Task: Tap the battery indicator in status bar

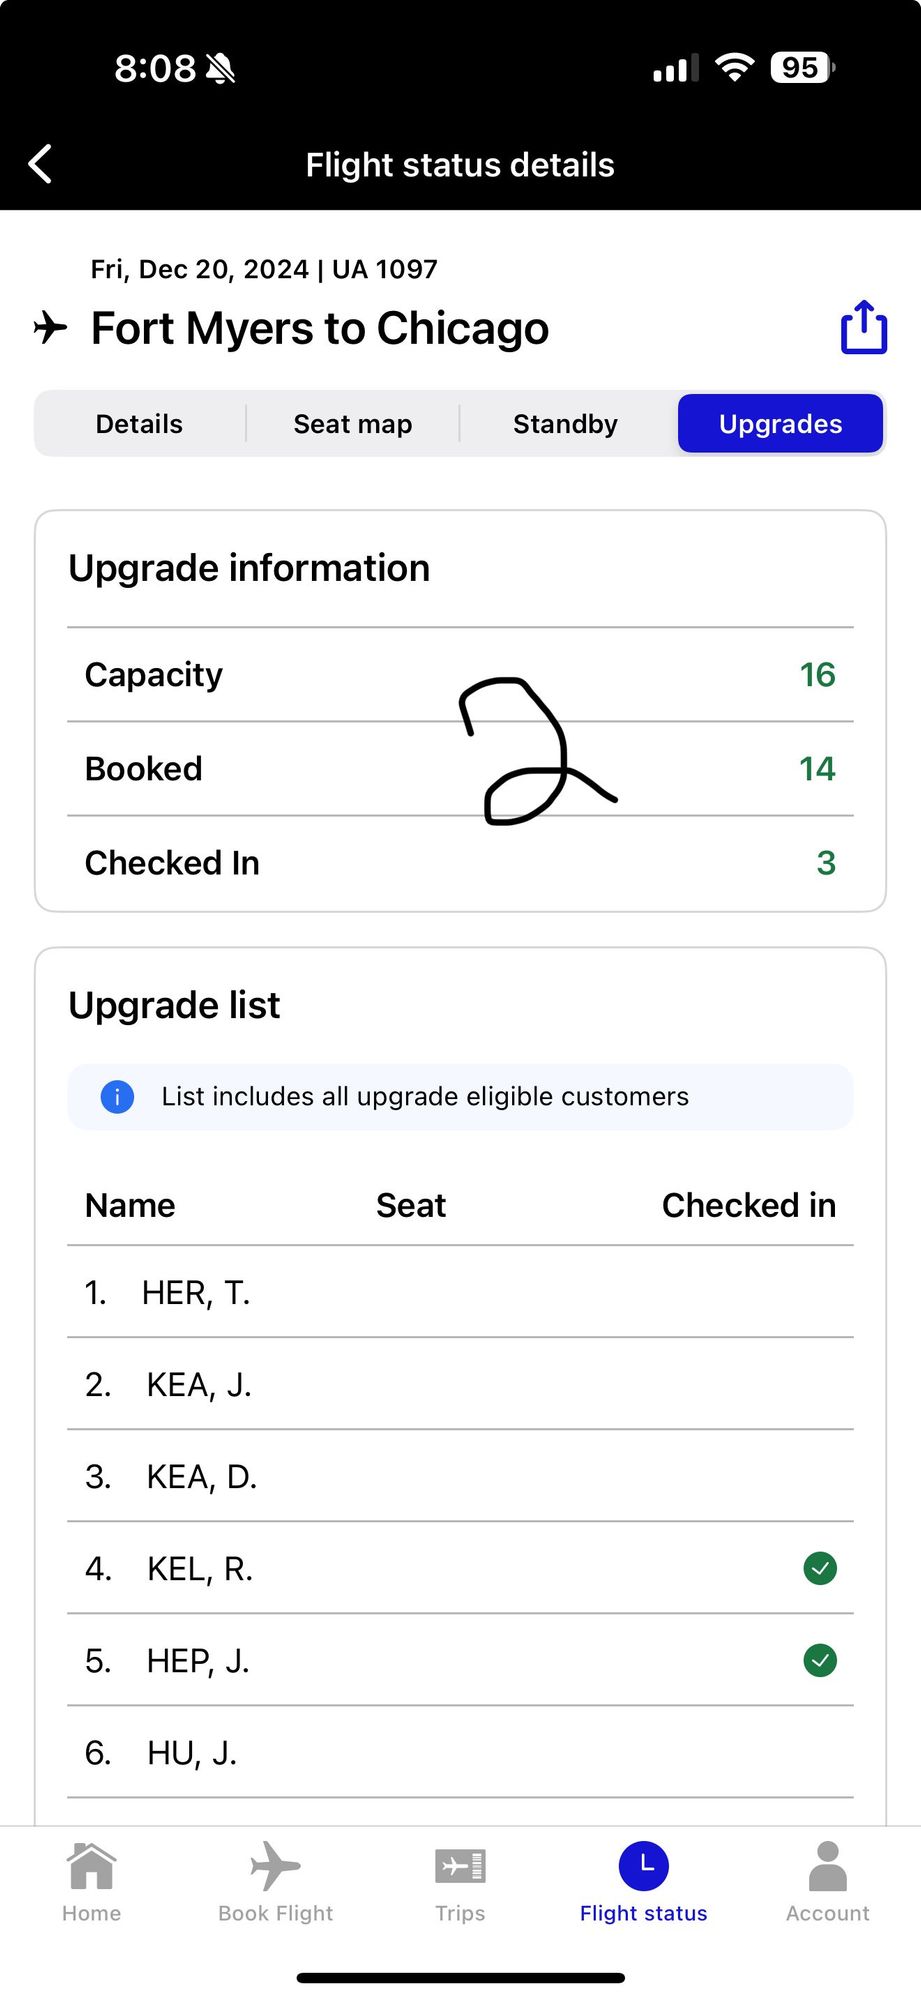Action: (x=802, y=68)
